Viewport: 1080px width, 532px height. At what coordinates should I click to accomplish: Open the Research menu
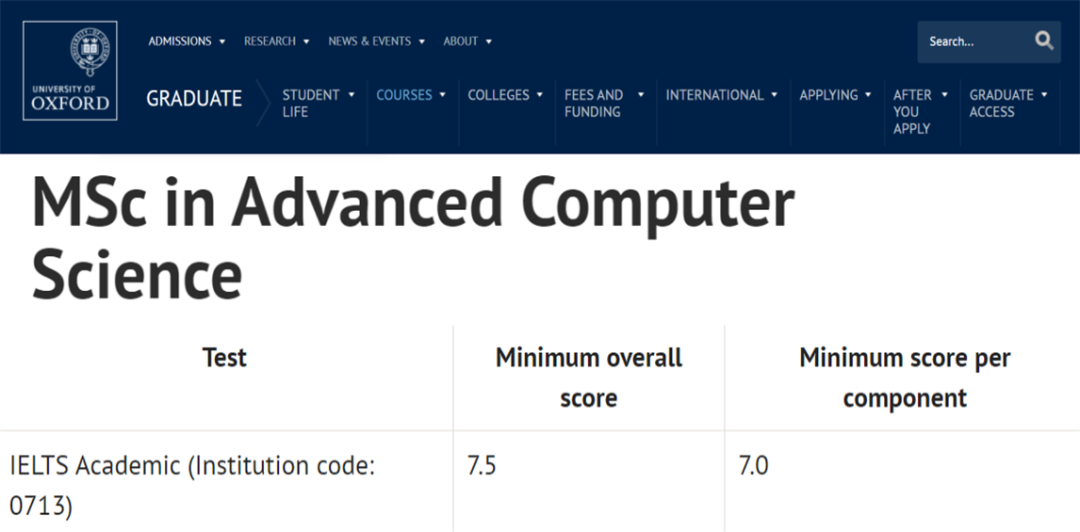(269, 41)
